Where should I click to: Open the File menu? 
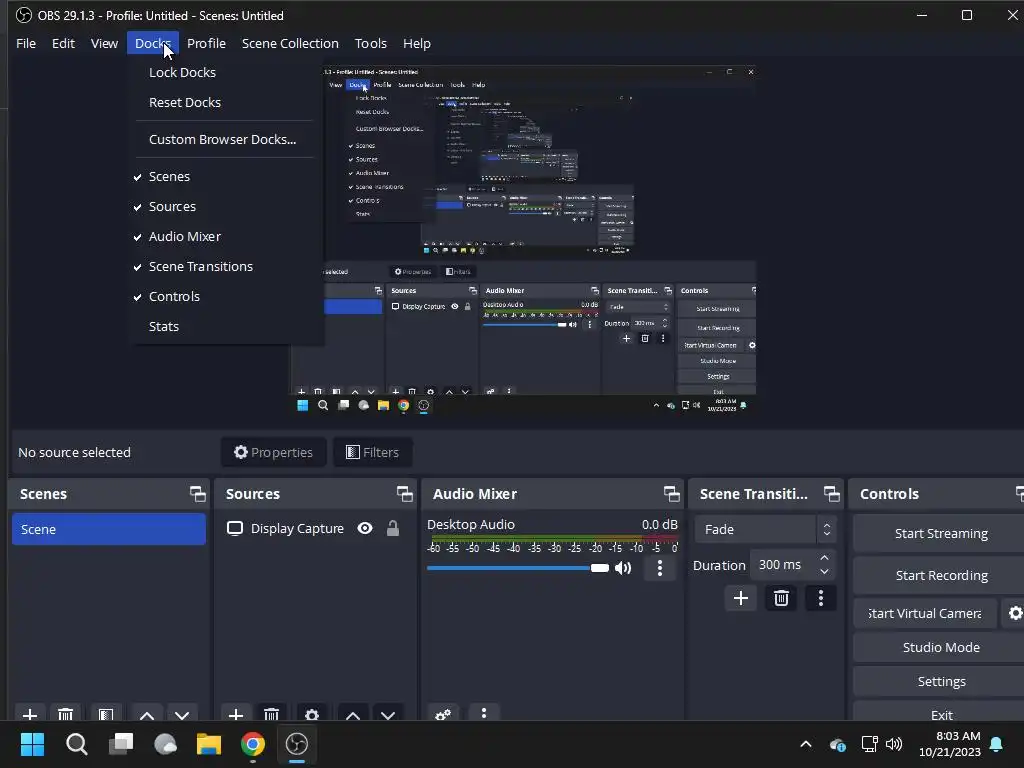coord(26,43)
